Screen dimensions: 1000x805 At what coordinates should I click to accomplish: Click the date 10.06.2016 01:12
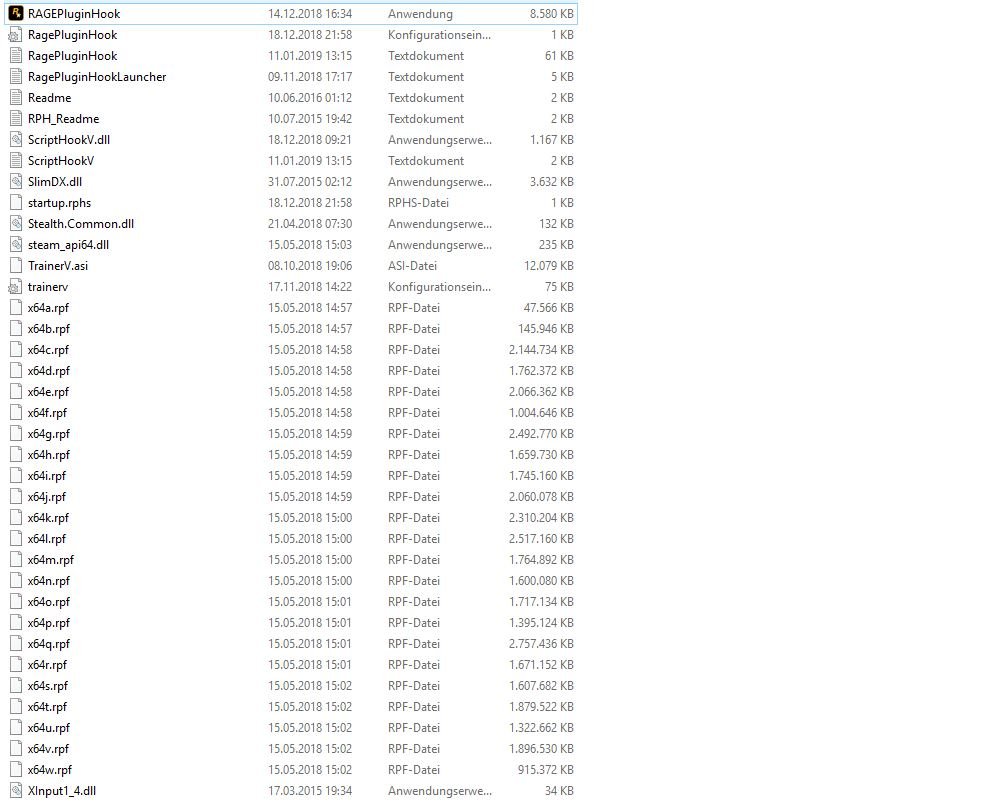(310, 98)
